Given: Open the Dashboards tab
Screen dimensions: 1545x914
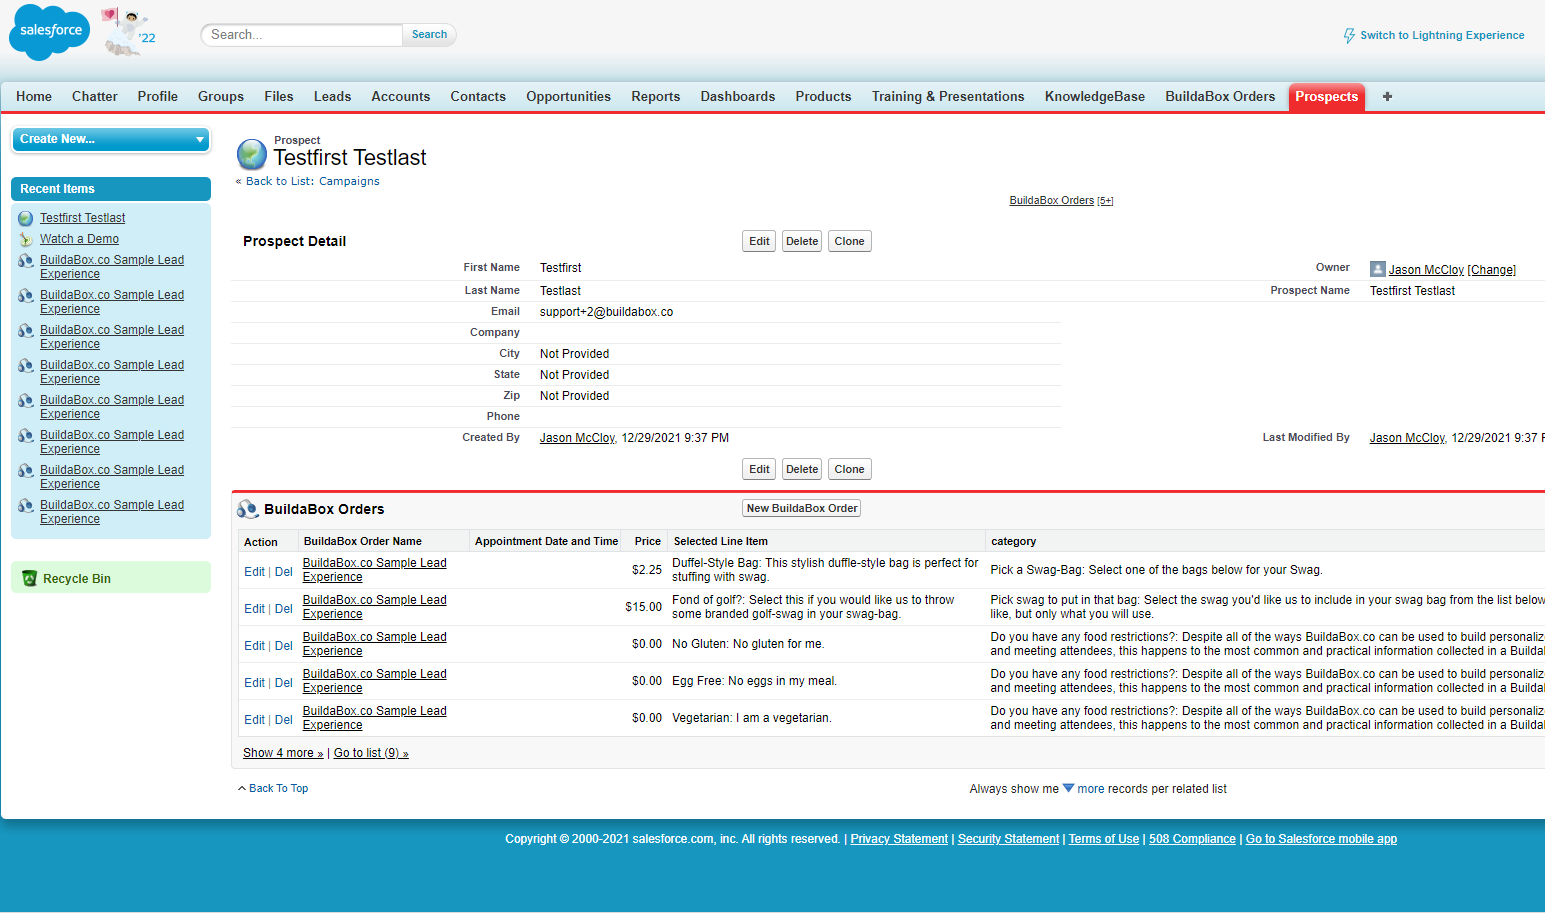Looking at the screenshot, I should click(737, 97).
